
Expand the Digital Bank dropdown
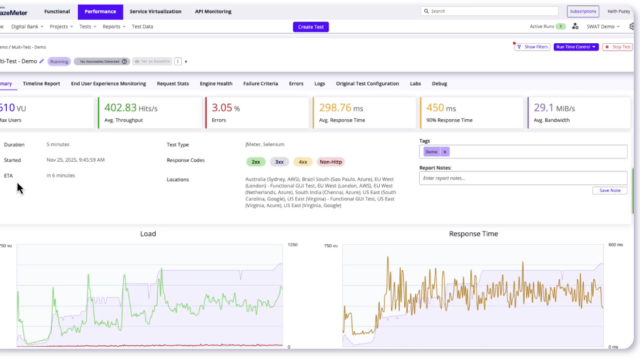tap(27, 27)
